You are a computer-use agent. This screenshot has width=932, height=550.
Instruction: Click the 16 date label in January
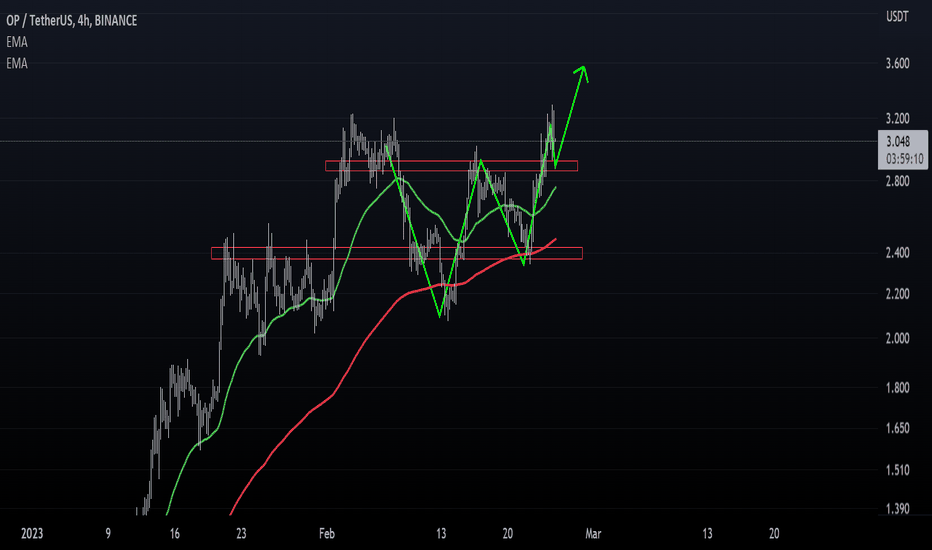[174, 533]
